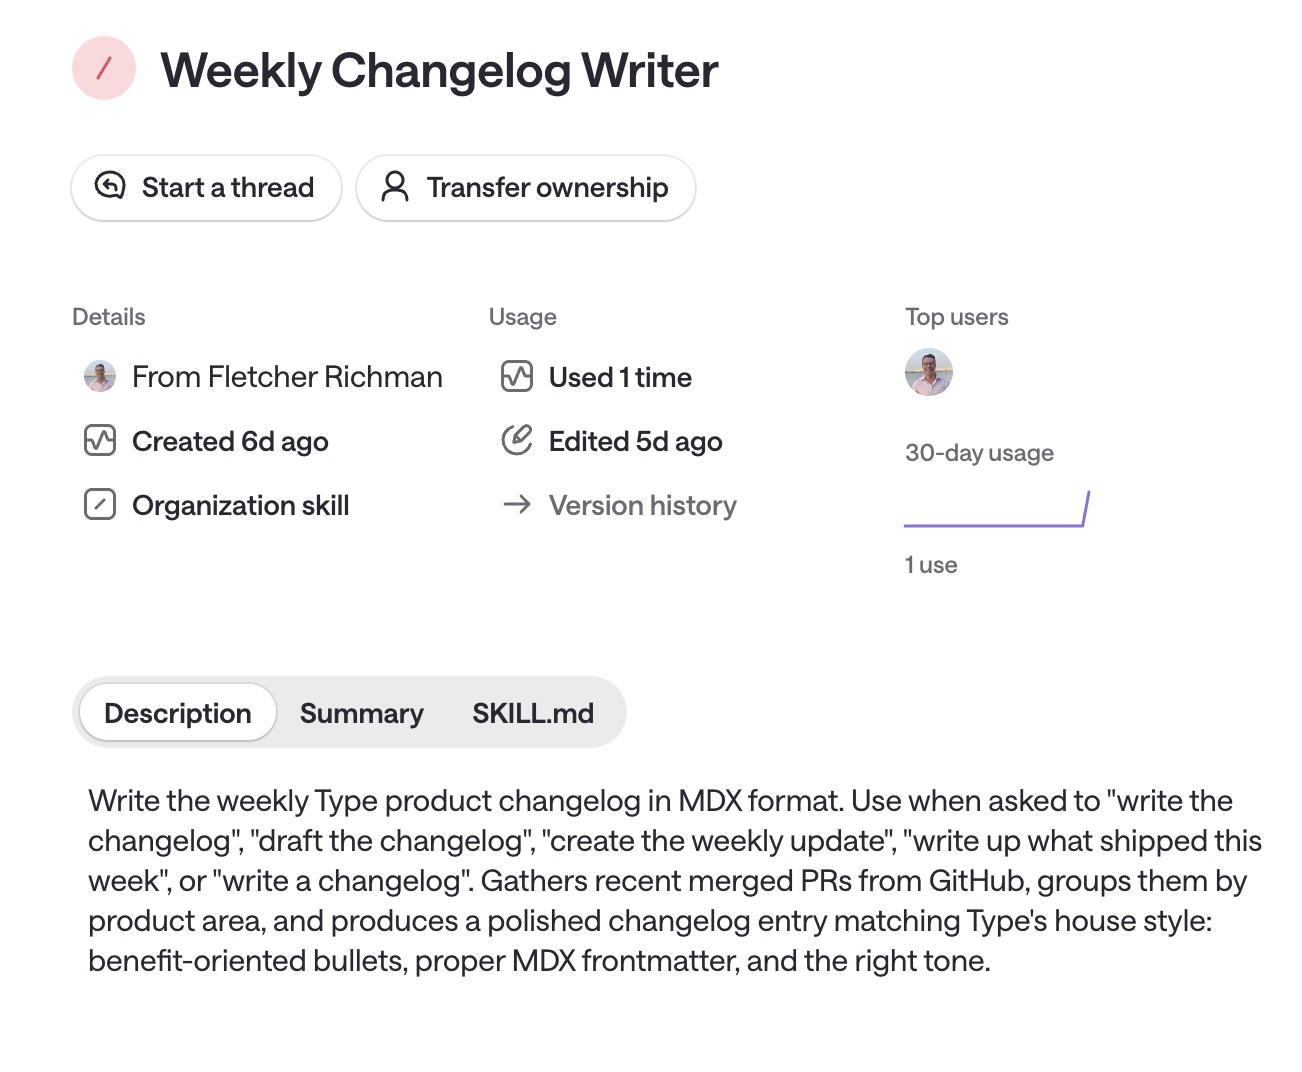Click the arrow icon before Version history
This screenshot has height=1072, width=1302.
click(x=517, y=504)
